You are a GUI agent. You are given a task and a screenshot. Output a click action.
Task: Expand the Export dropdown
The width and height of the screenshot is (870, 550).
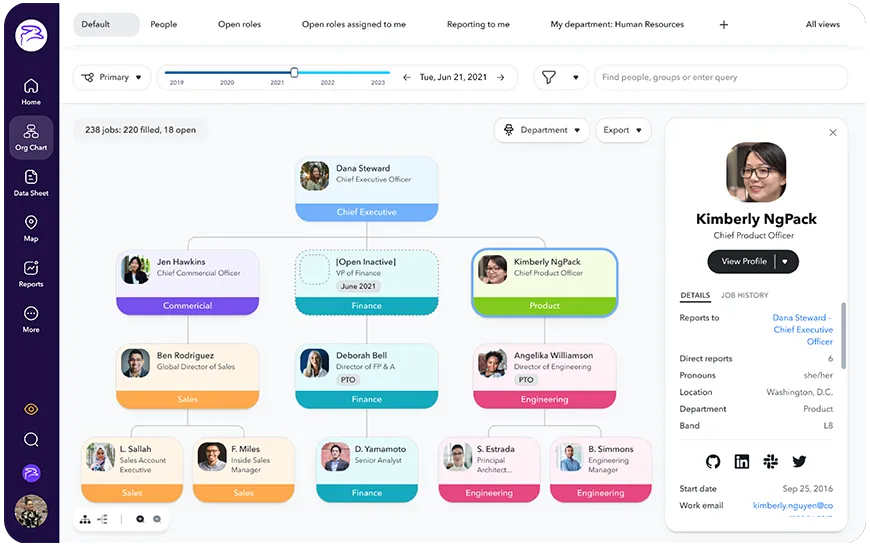coord(623,130)
